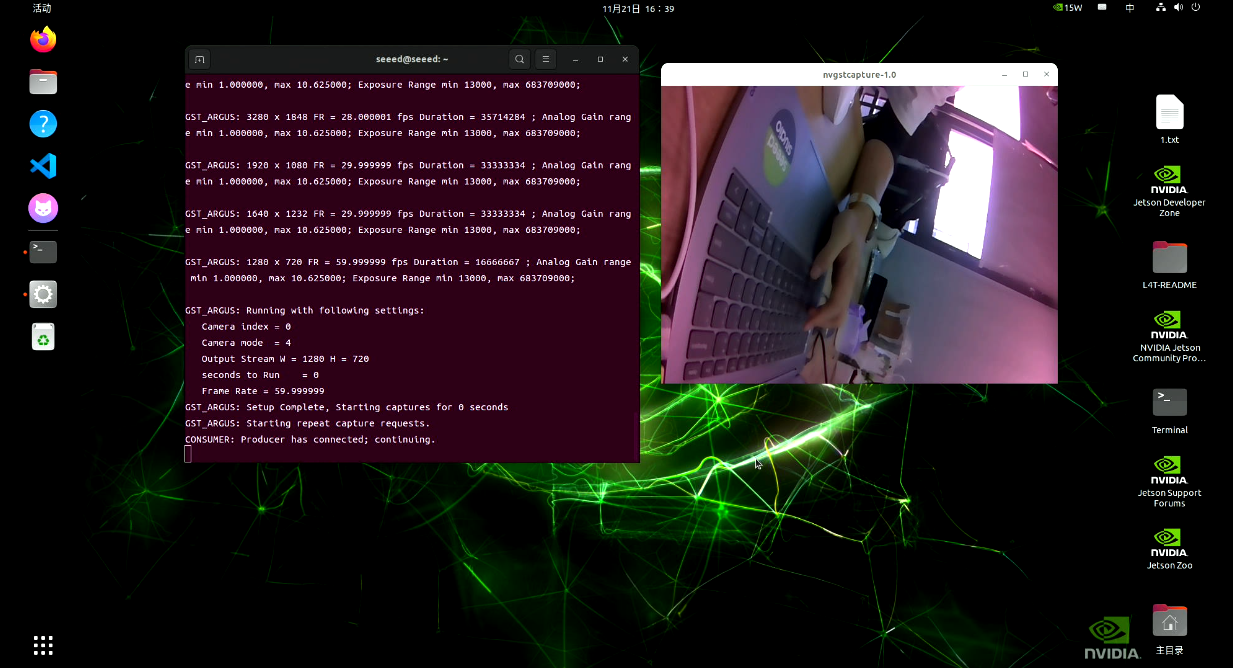Click the nvgstcapture camera preview

click(859, 234)
